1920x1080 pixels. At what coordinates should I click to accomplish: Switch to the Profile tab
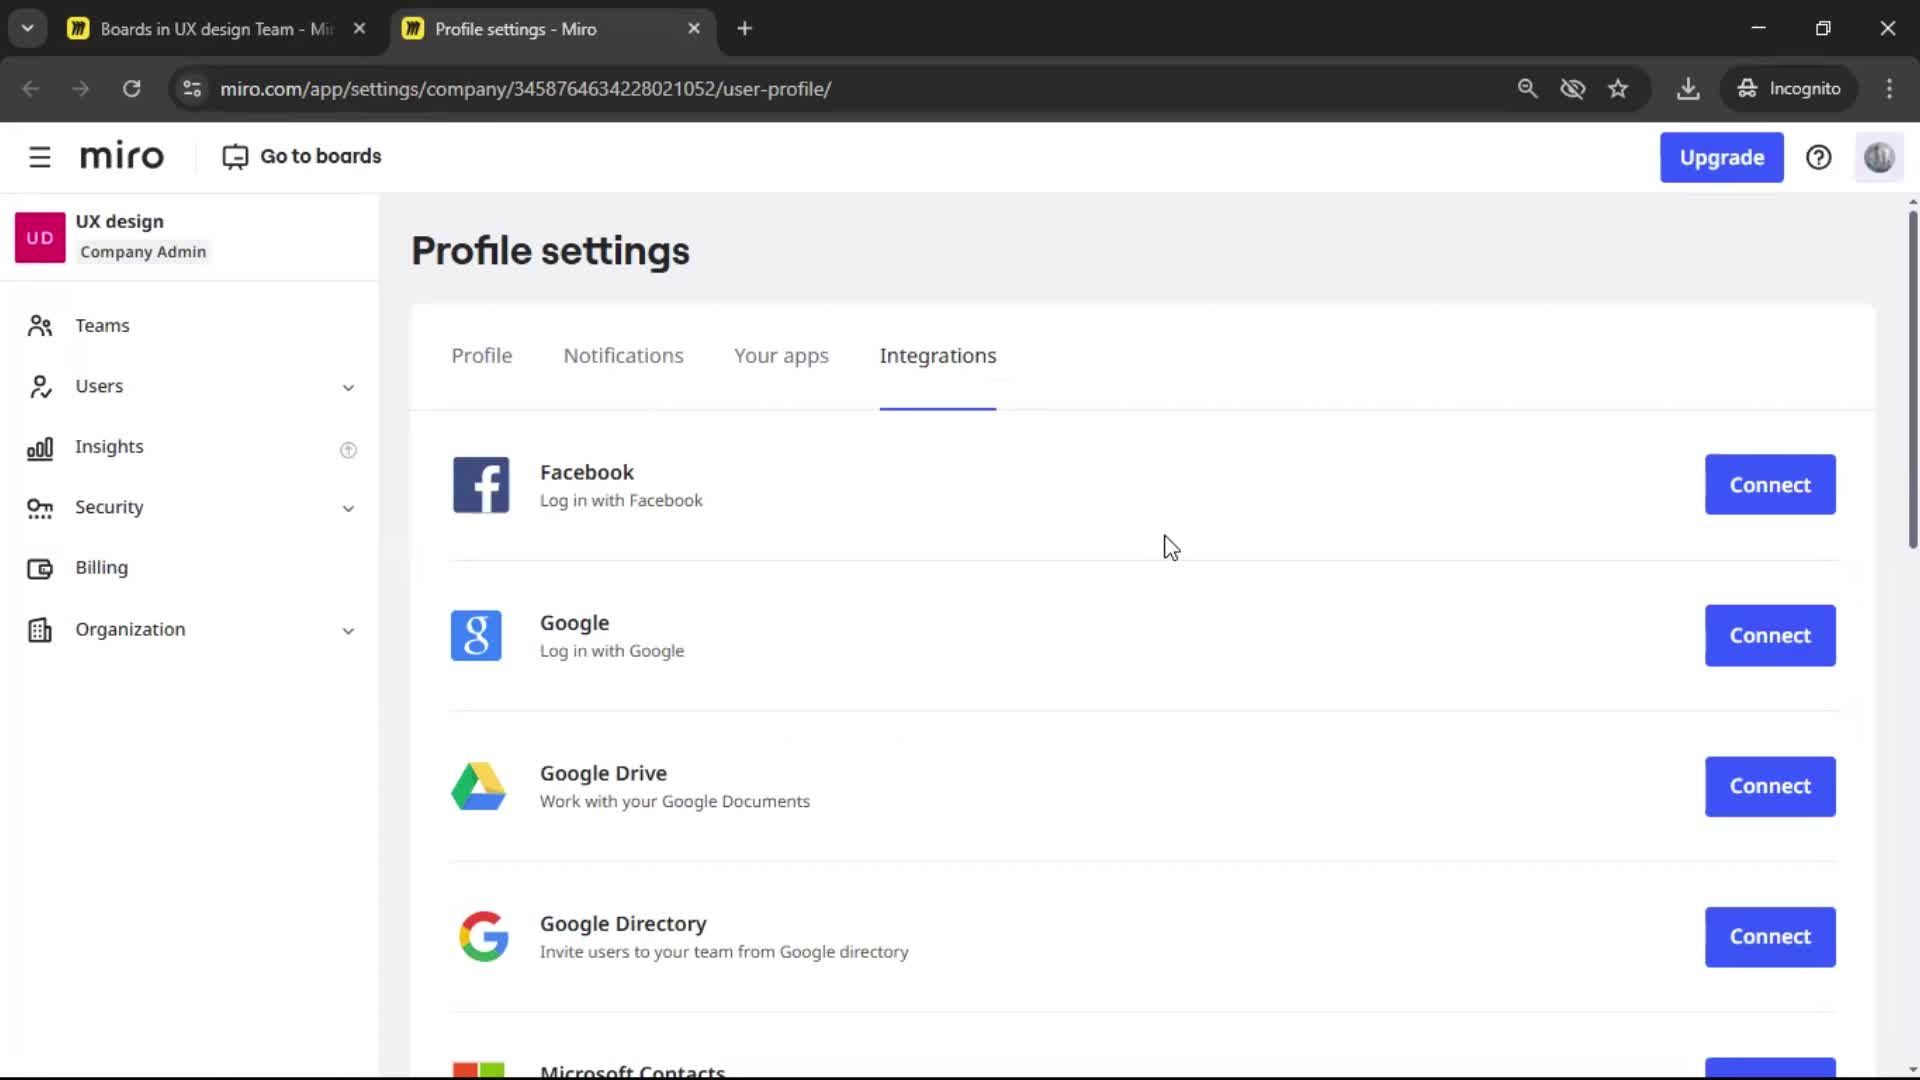click(482, 356)
